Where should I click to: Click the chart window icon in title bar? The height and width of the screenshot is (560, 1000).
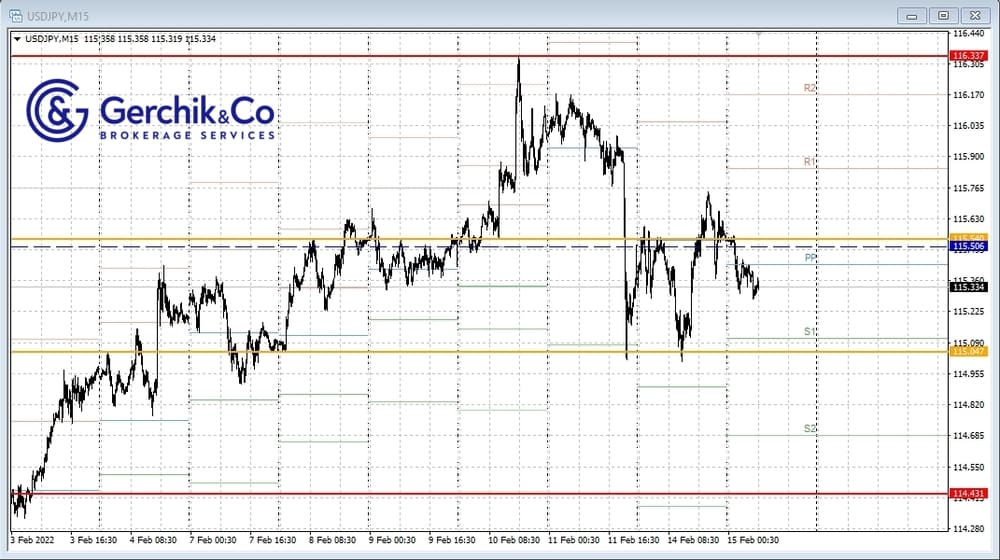point(16,14)
